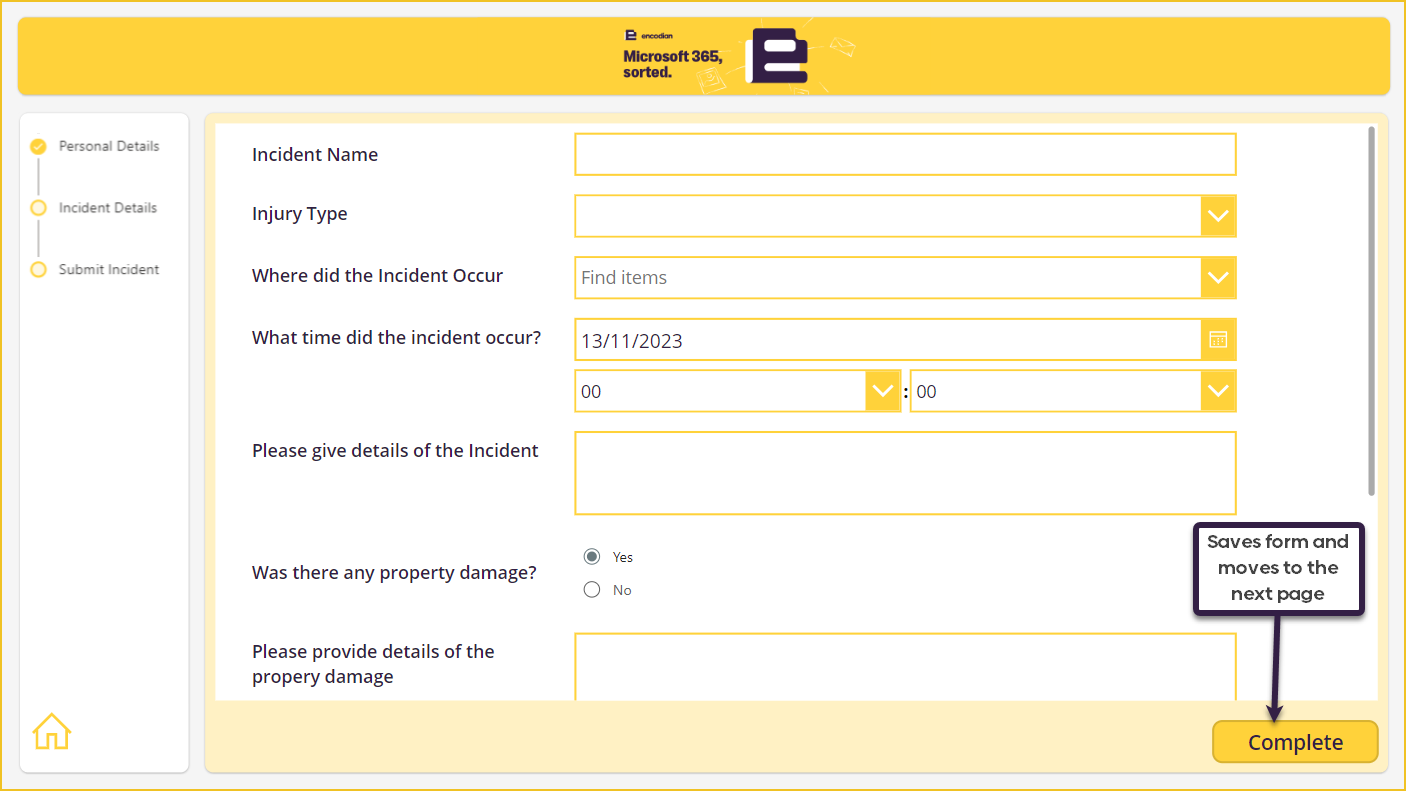Click the Personal Details step checkmark circle
The image size is (1406, 791).
click(38, 146)
